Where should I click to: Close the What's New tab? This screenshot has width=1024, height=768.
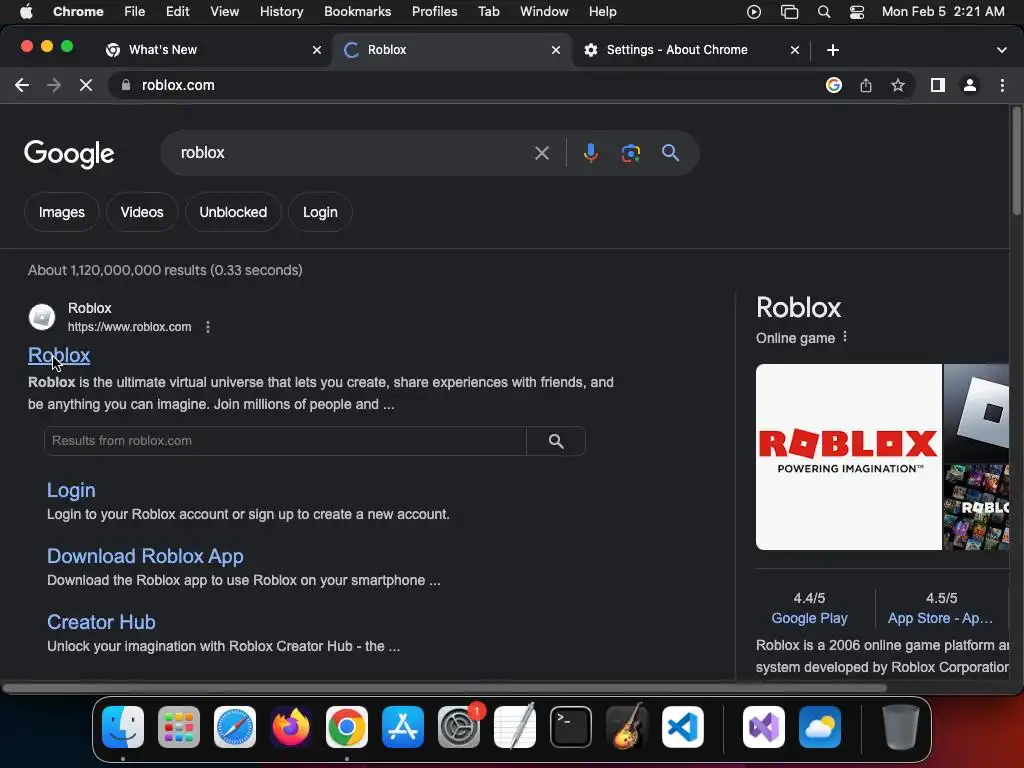[317, 50]
